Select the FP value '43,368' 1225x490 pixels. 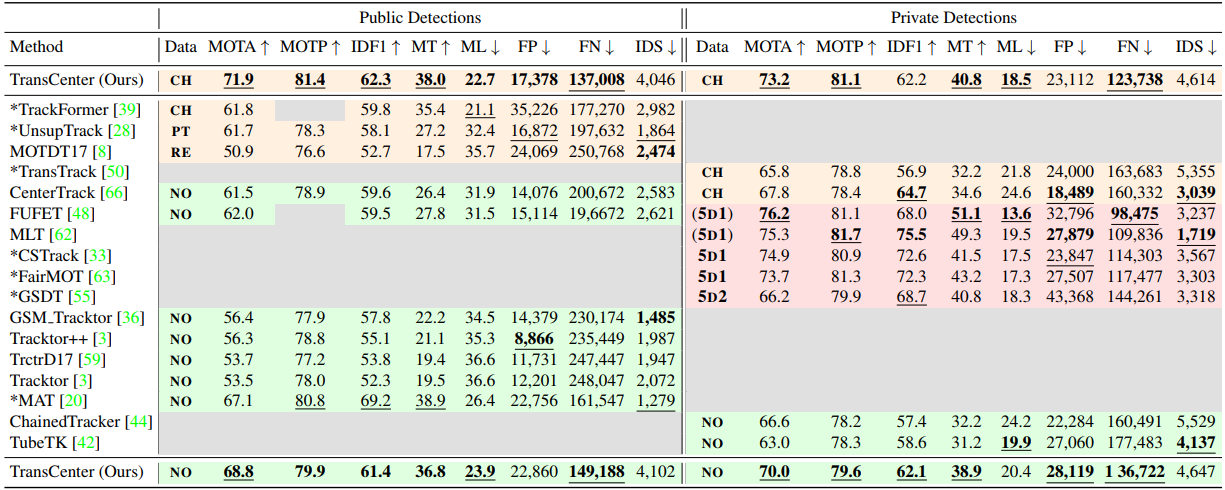coord(1072,296)
